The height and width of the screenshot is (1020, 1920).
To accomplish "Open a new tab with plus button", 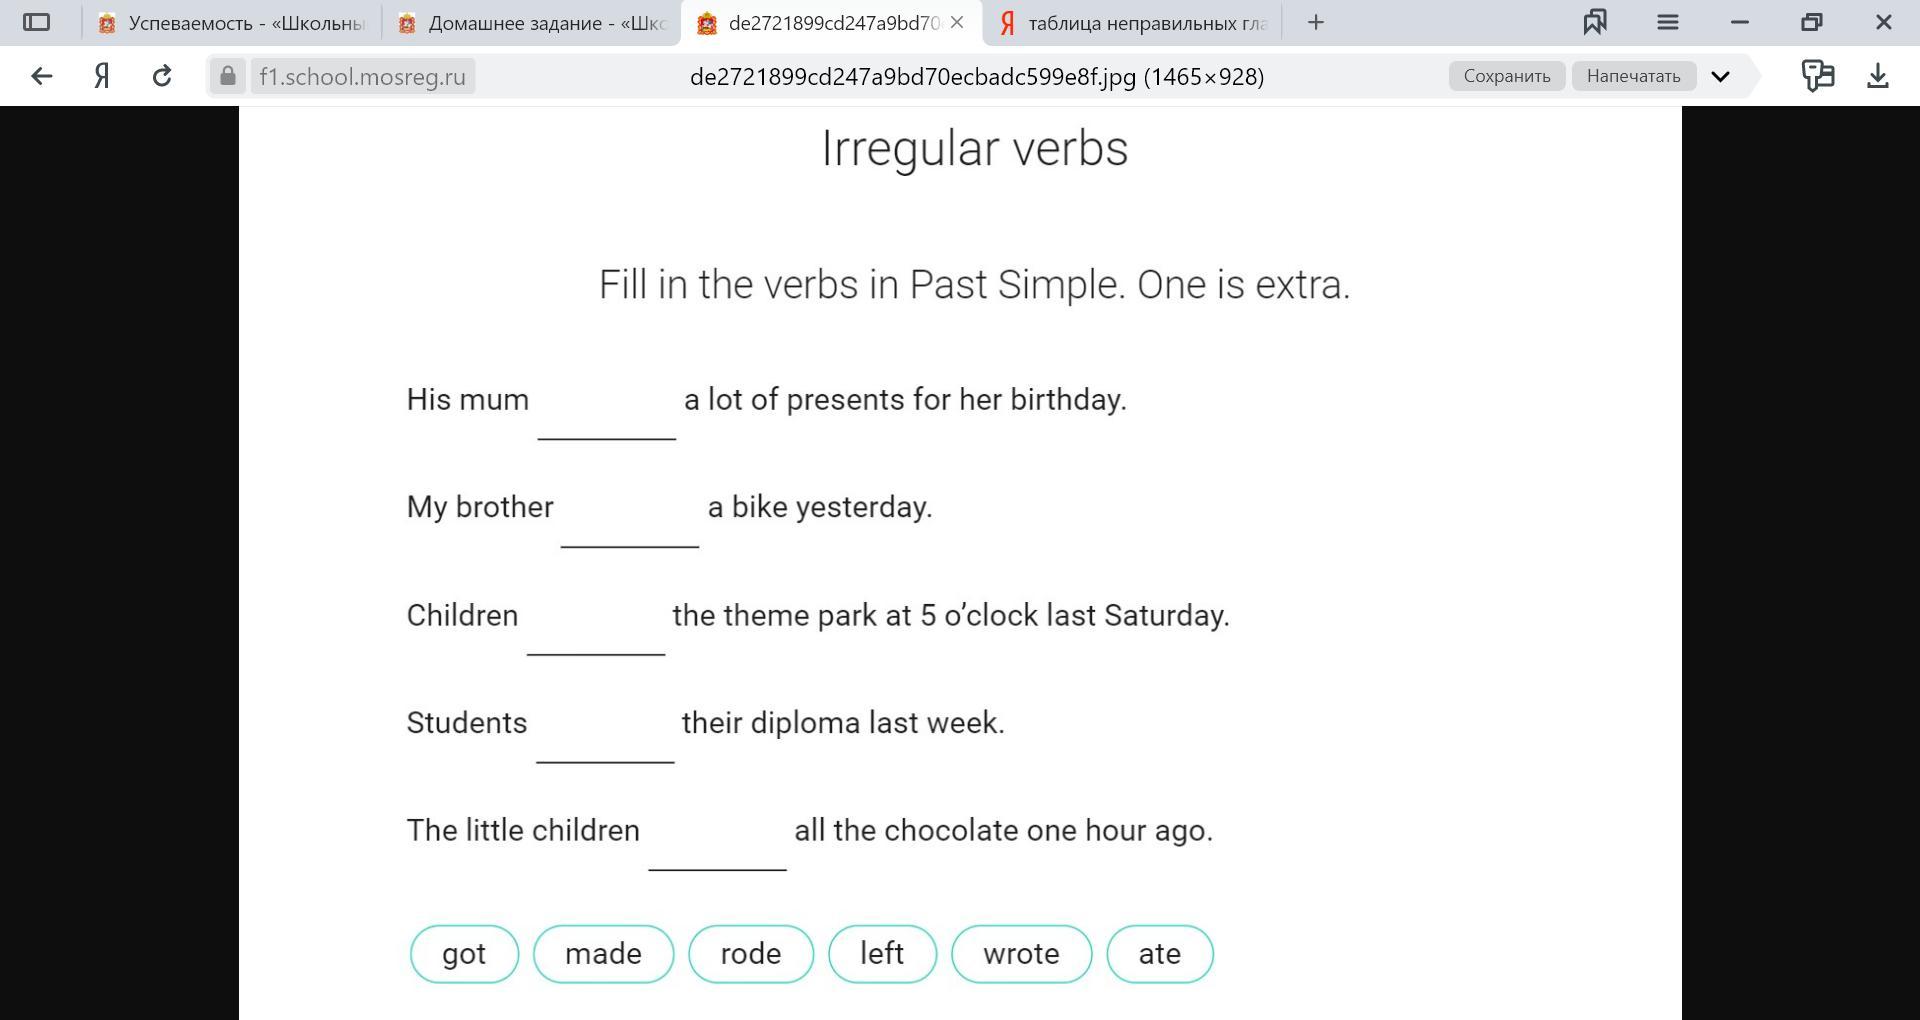I will tap(1316, 22).
